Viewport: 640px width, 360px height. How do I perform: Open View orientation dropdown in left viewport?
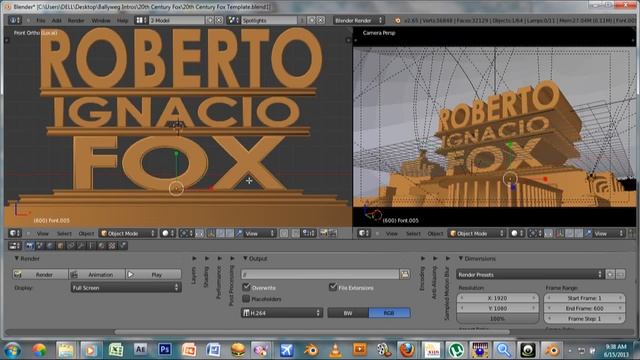pyautogui.click(x=260, y=233)
